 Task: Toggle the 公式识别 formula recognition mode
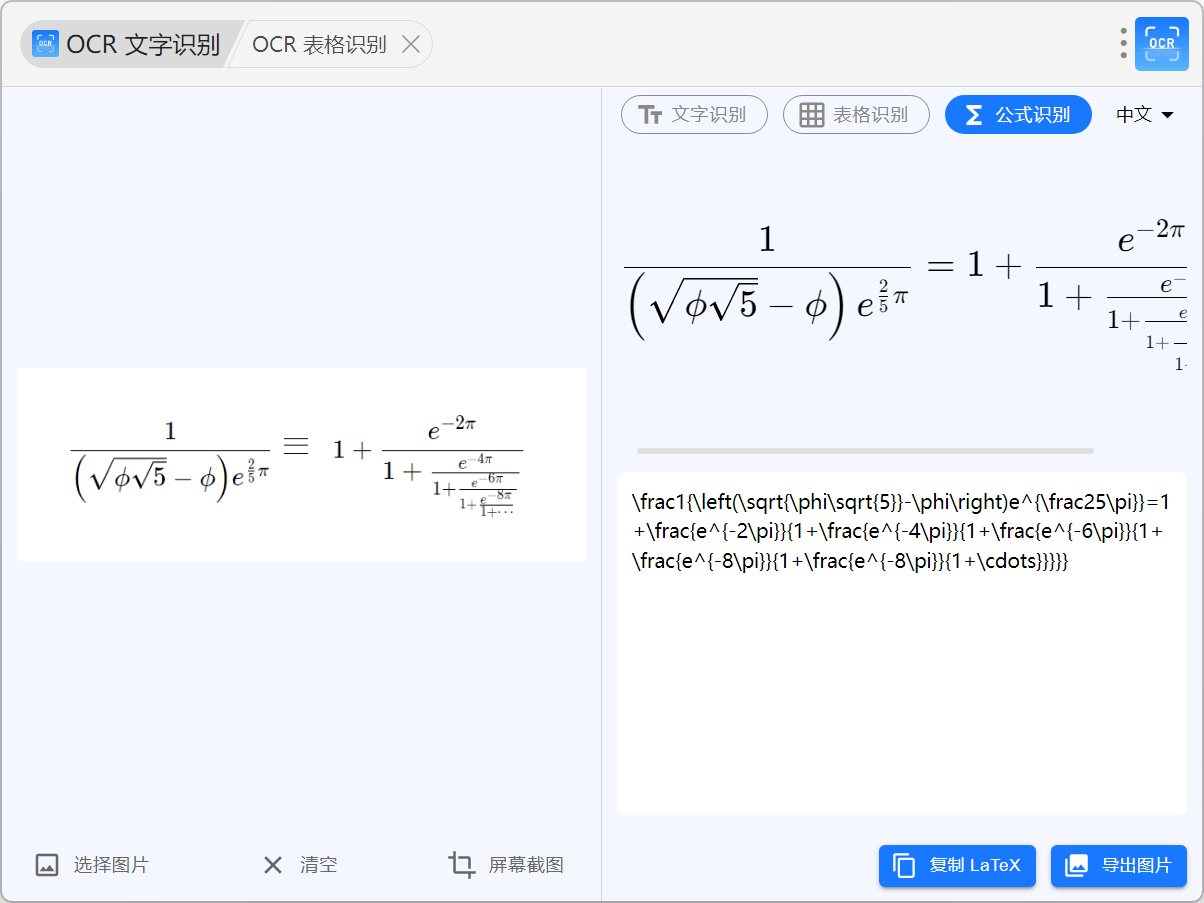(1017, 115)
